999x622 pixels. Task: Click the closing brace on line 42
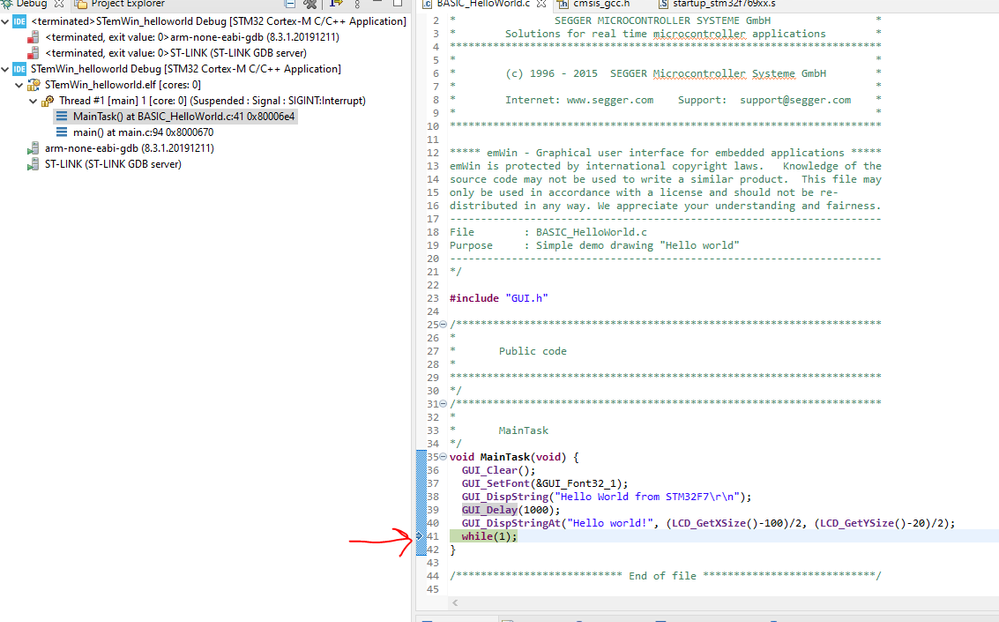[x=452, y=550]
